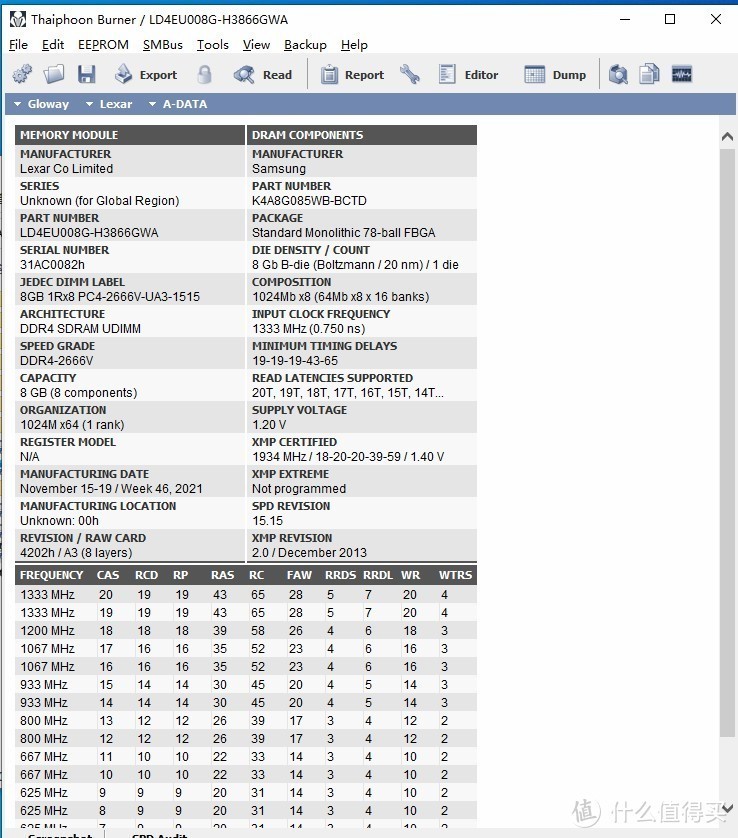The height and width of the screenshot is (838, 738).
Task: Click the WTRS column header
Action: coord(455,576)
